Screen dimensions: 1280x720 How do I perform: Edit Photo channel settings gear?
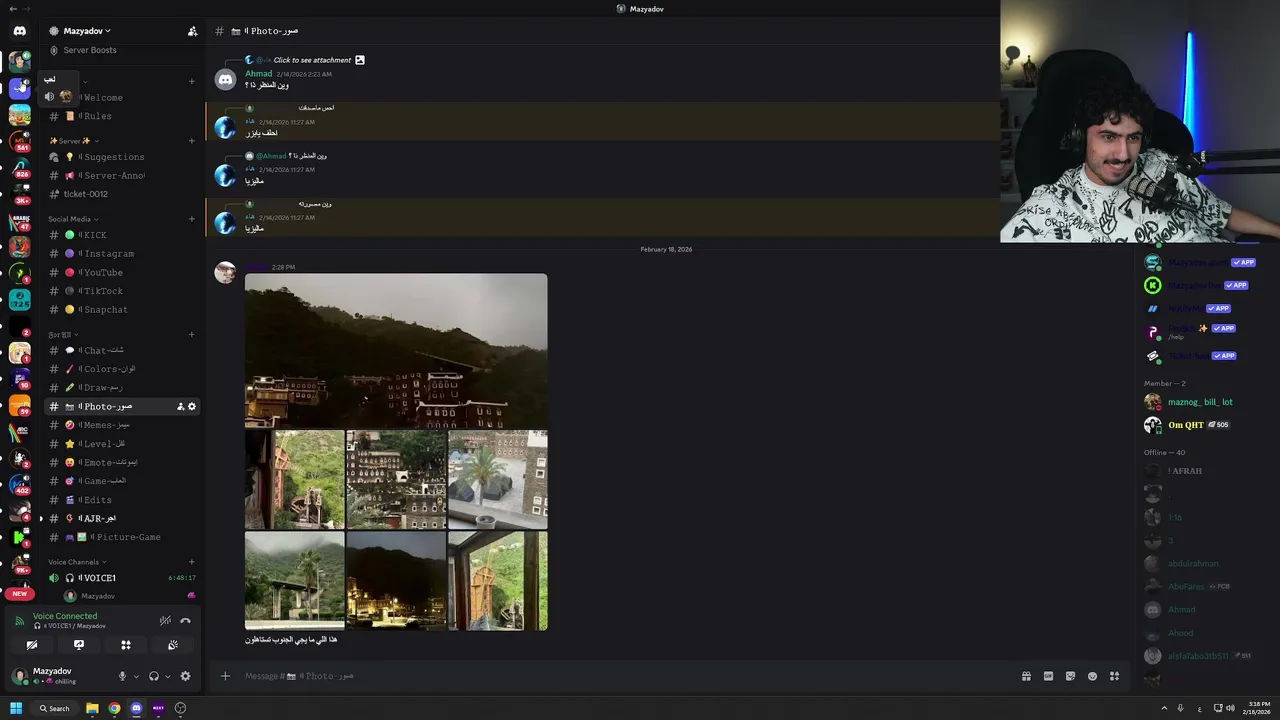click(192, 407)
